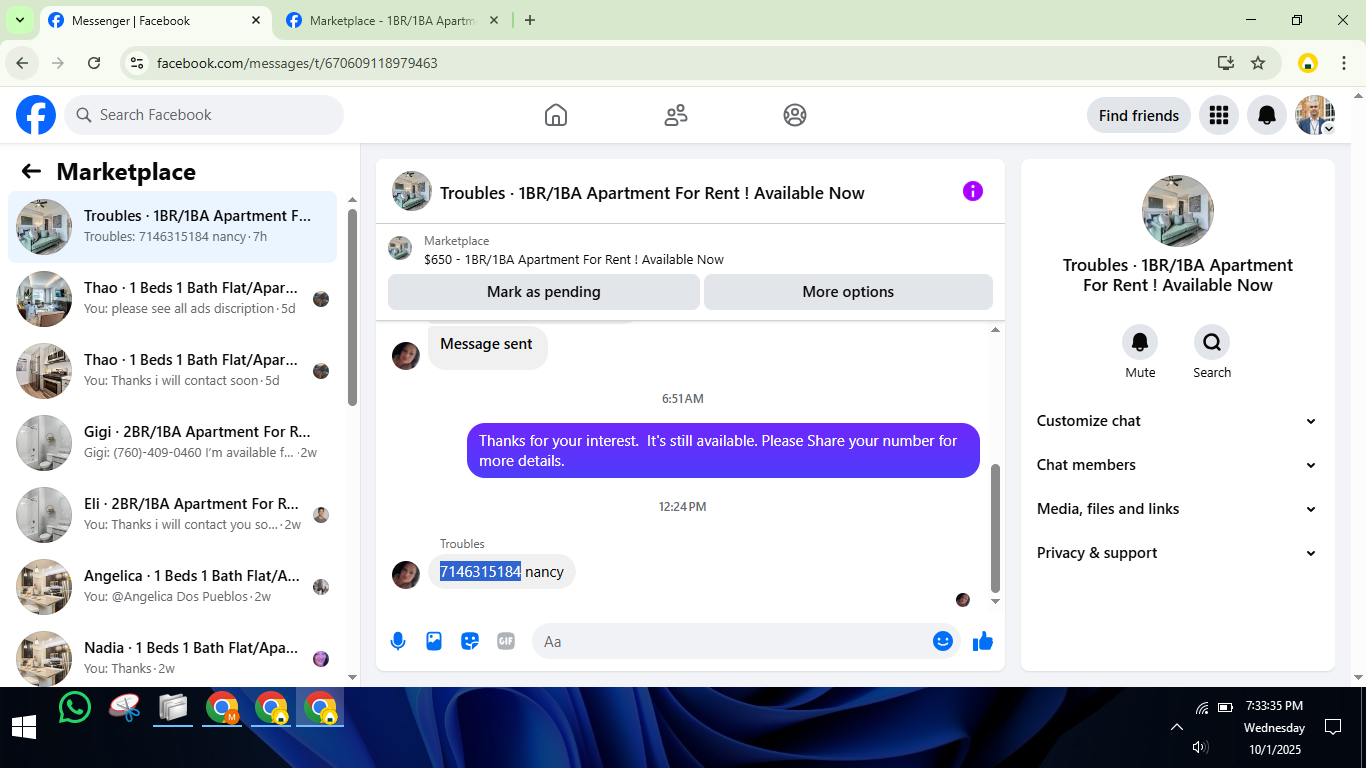Open the Angelica 1 Beds conversation
This screenshot has width=1366, height=768.
[x=173, y=587]
